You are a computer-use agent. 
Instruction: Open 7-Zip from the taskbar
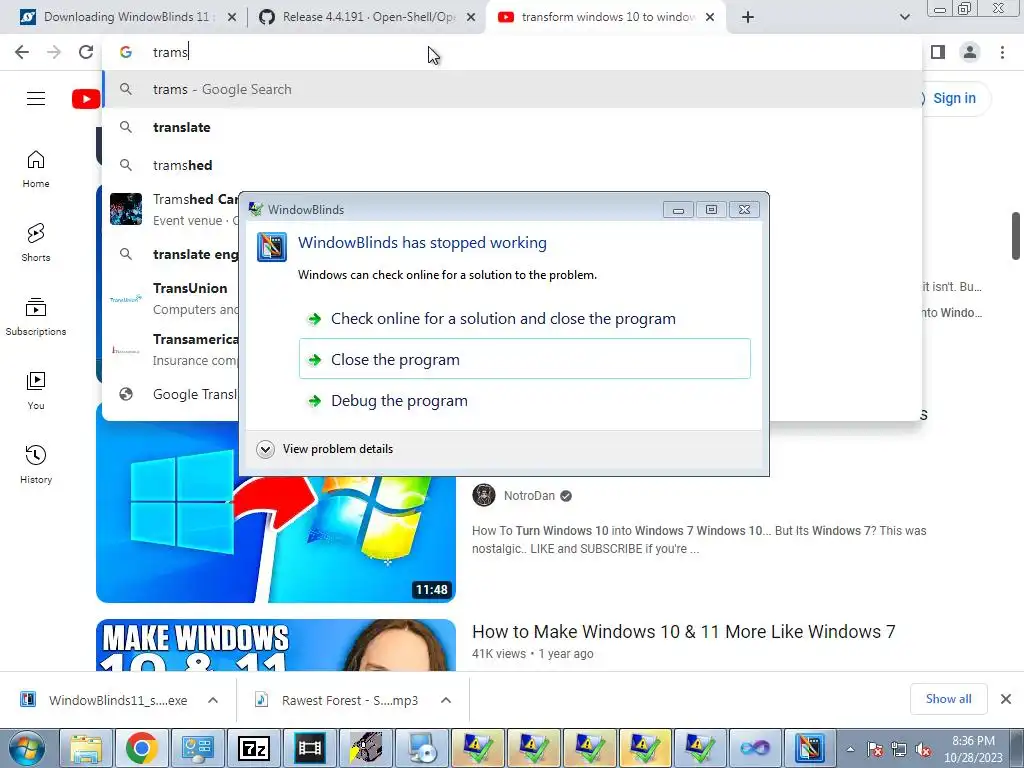point(254,748)
